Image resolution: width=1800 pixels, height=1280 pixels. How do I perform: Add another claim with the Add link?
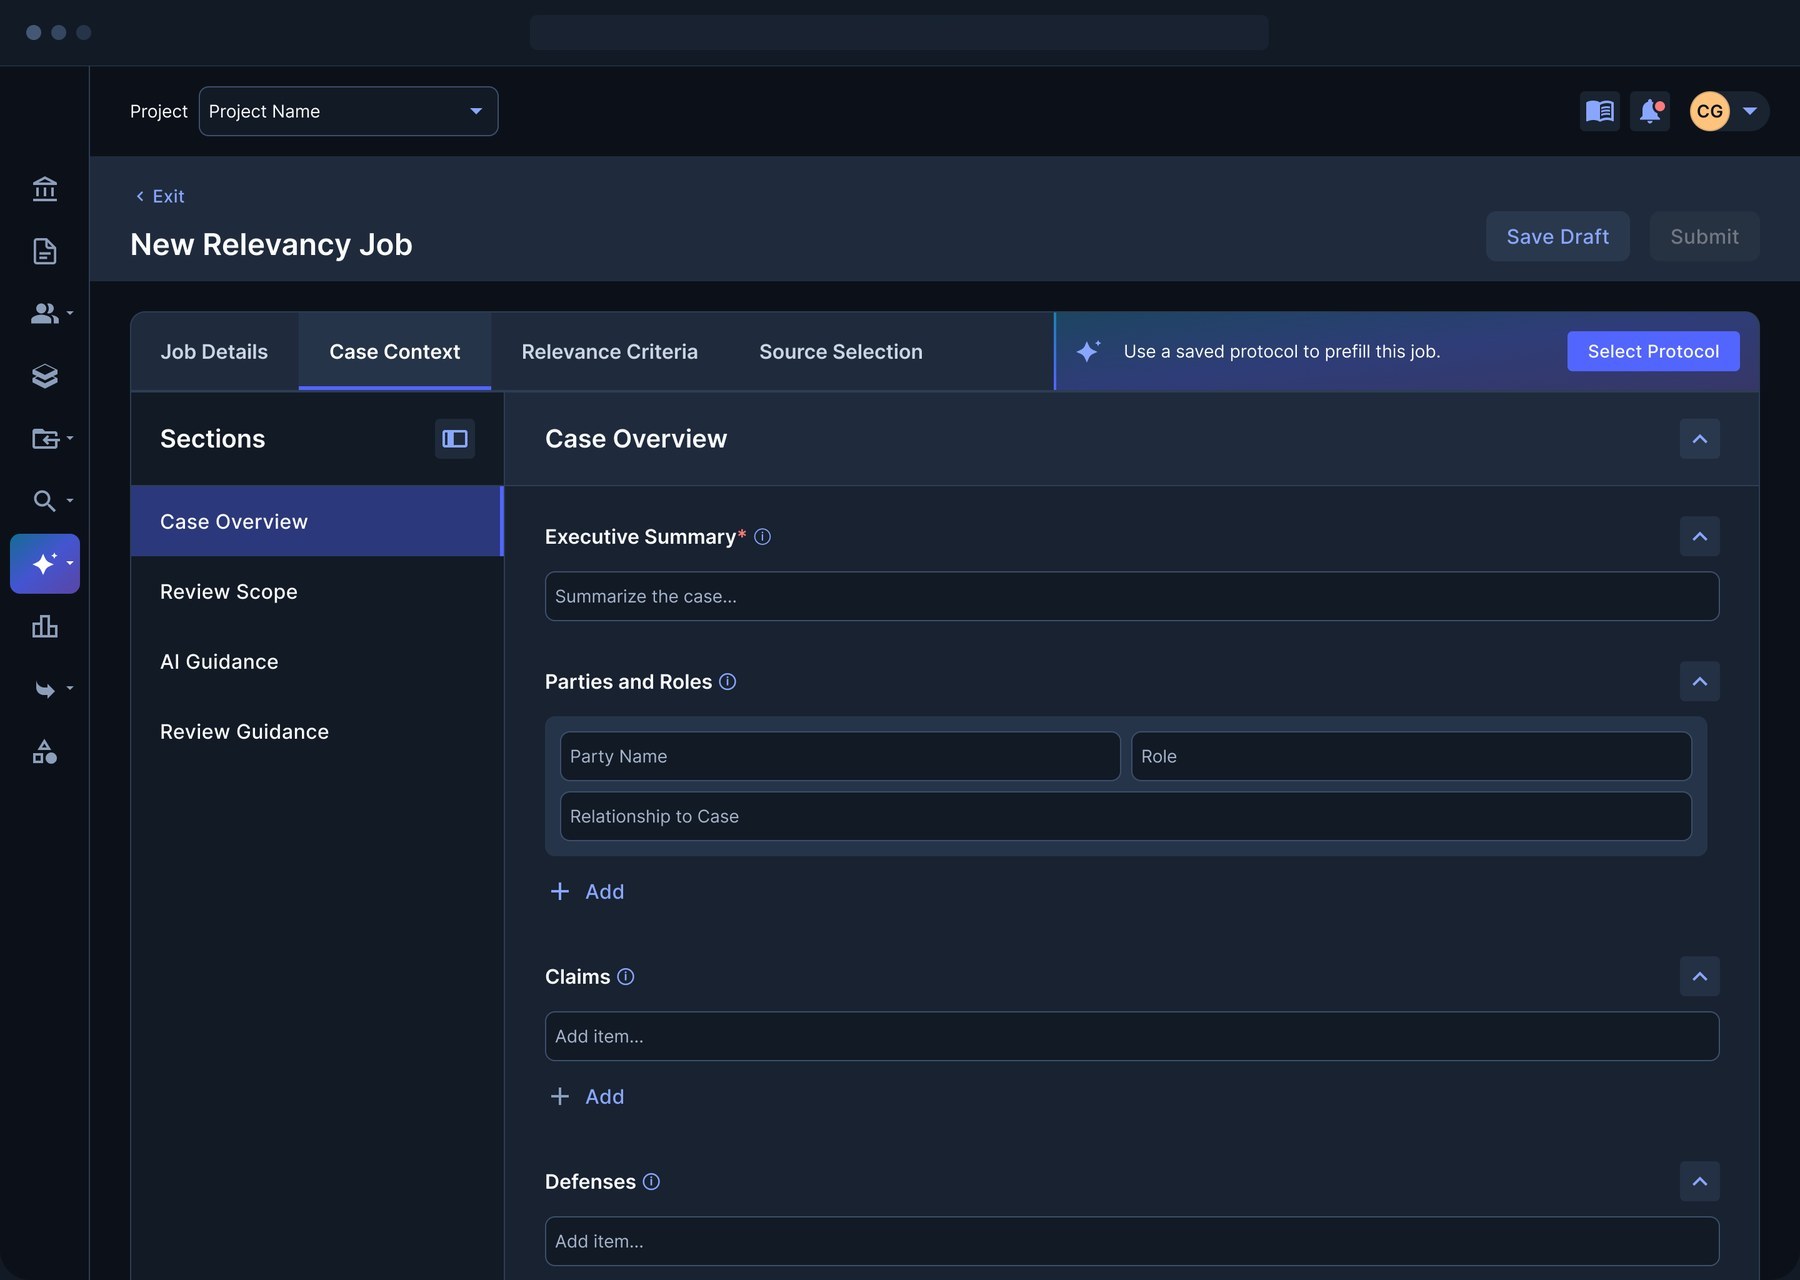(x=587, y=1097)
